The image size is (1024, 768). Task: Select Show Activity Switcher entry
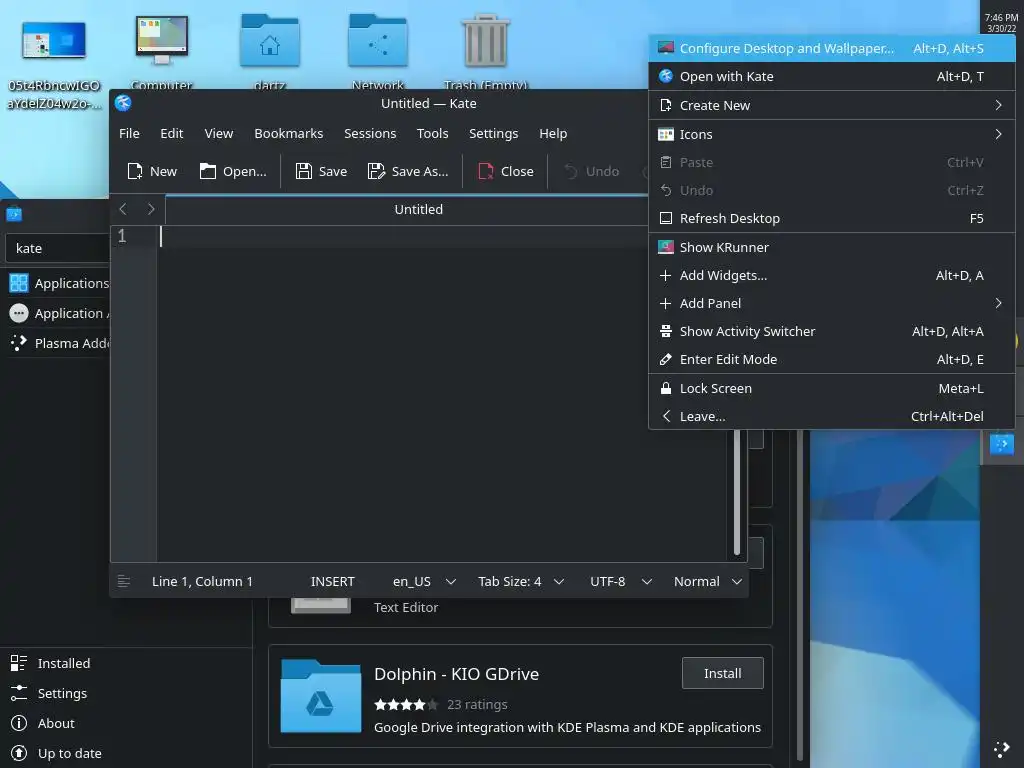[831, 331]
